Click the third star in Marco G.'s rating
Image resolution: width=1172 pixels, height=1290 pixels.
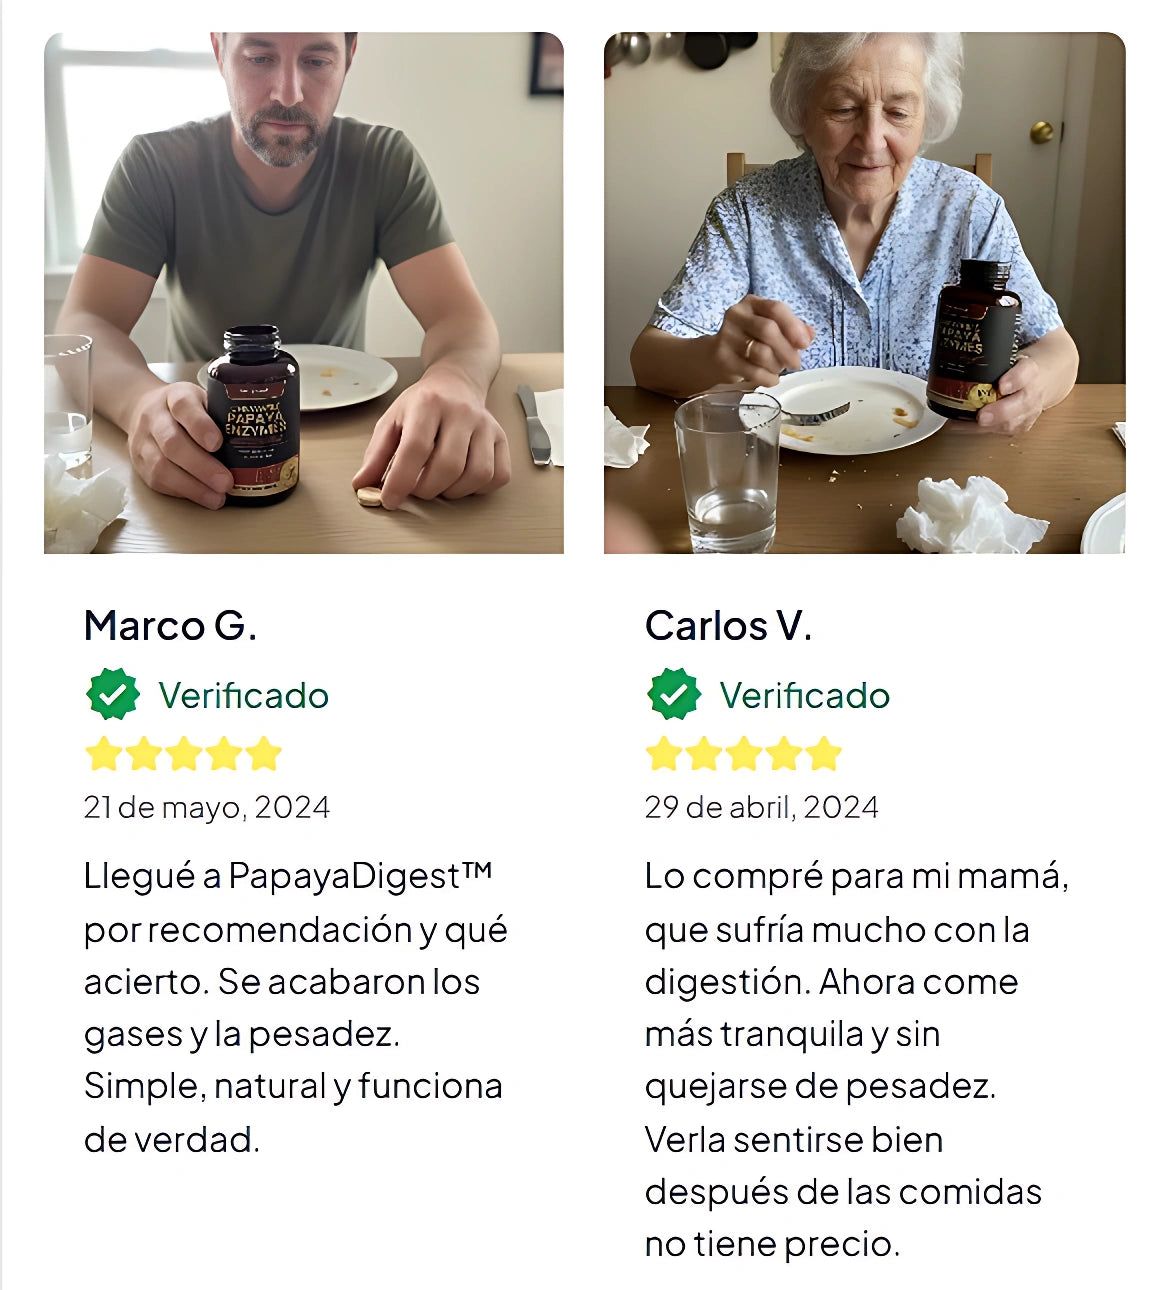pyautogui.click(x=183, y=754)
